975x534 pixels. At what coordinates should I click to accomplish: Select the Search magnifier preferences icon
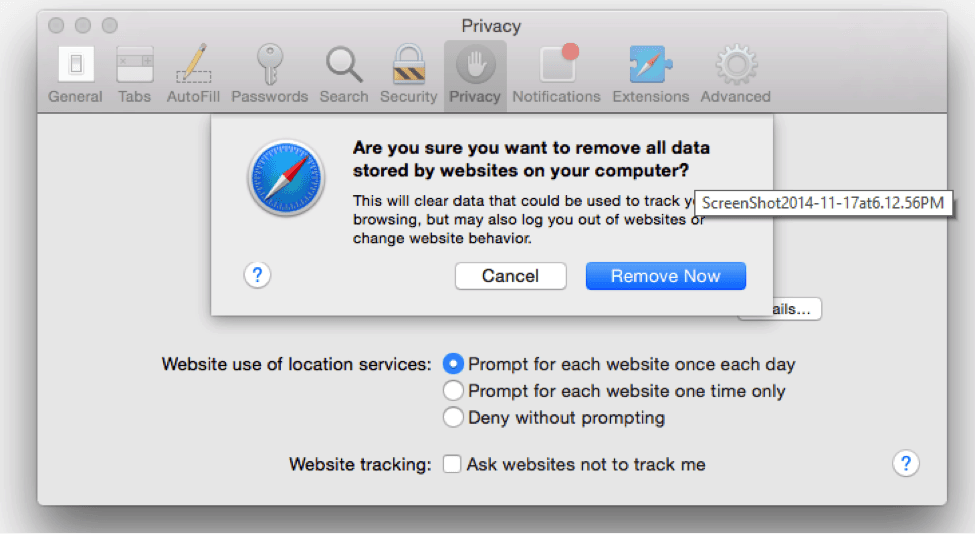click(344, 75)
